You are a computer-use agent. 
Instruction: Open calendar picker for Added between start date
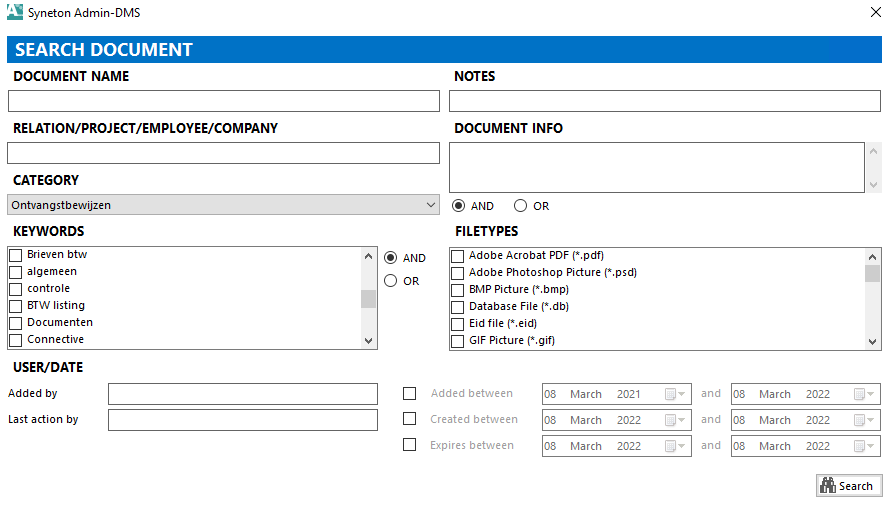coord(675,394)
